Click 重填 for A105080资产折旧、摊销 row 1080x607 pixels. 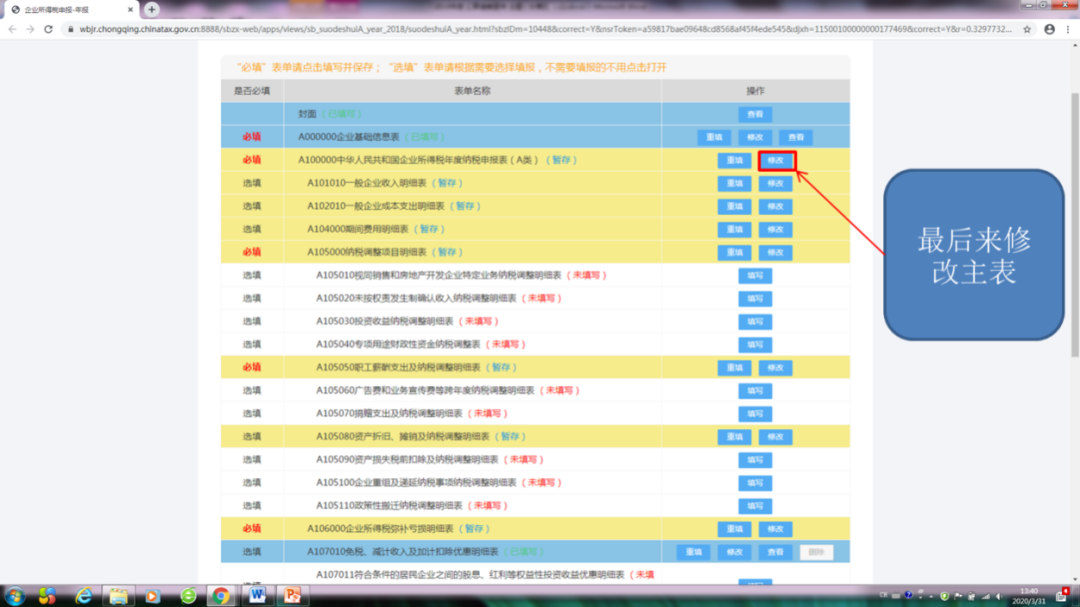734,437
